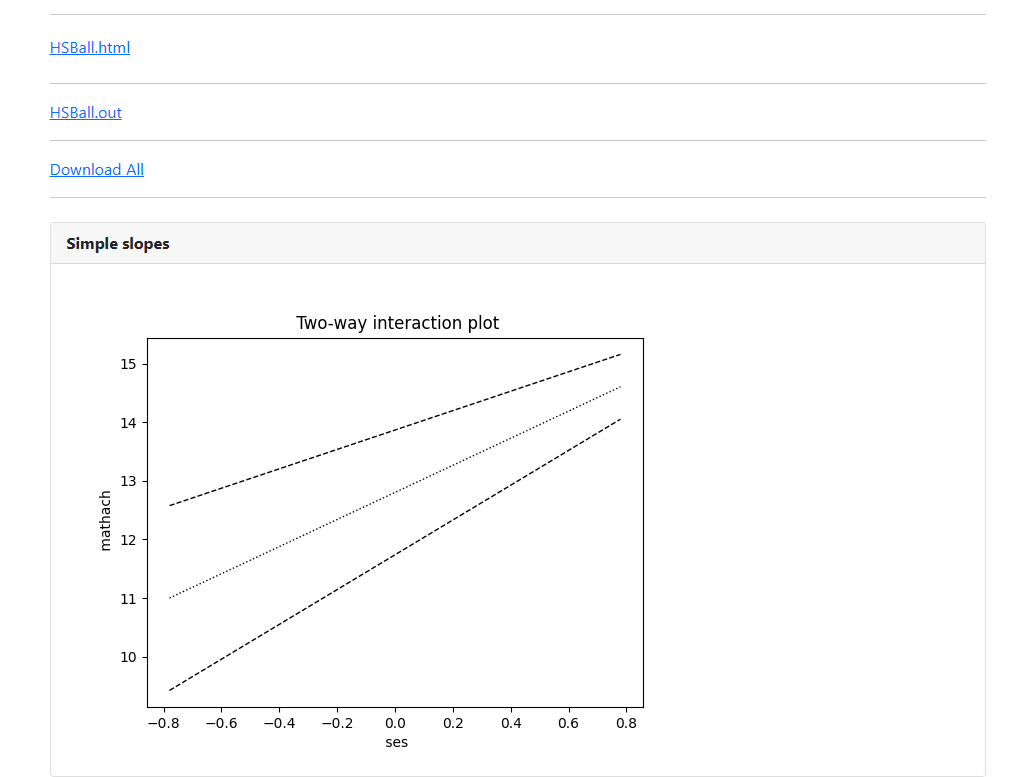Click the x-axis tick label 0.0
Viewport: 1033px width, 777px height.
point(396,722)
